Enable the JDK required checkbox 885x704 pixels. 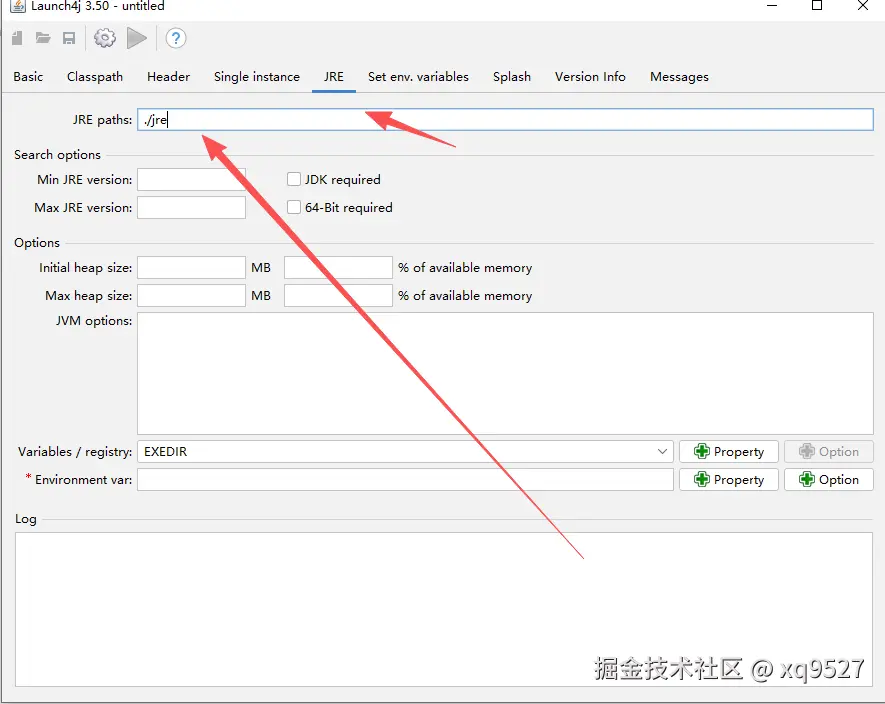click(293, 180)
